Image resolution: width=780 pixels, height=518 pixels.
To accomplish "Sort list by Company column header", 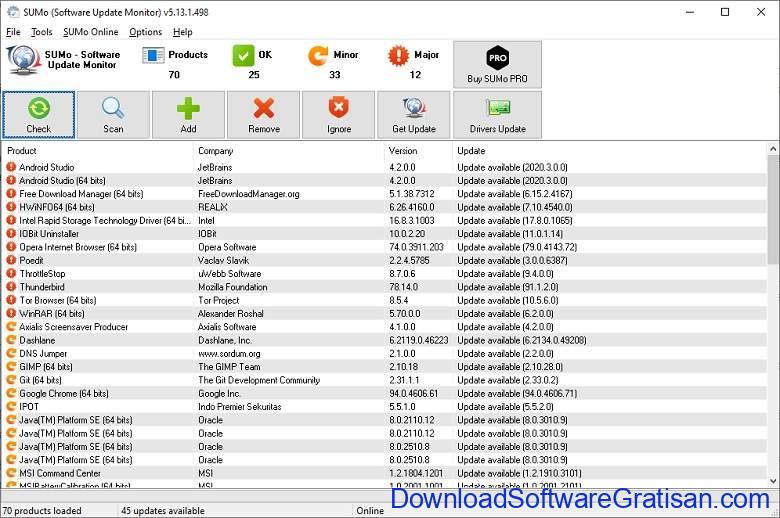I will [x=289, y=151].
